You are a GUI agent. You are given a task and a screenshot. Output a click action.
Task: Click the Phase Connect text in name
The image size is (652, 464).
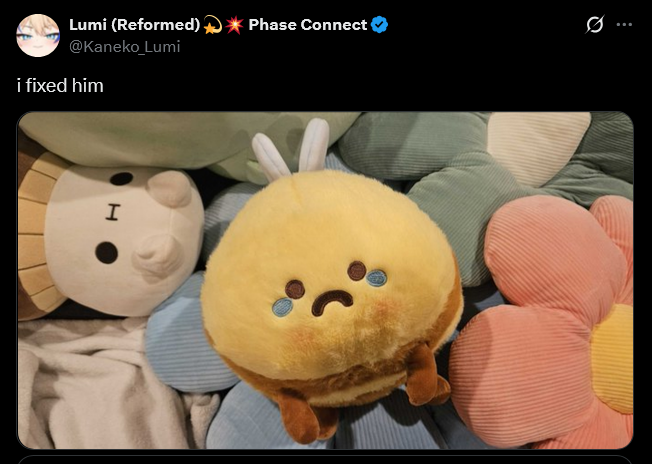click(308, 25)
